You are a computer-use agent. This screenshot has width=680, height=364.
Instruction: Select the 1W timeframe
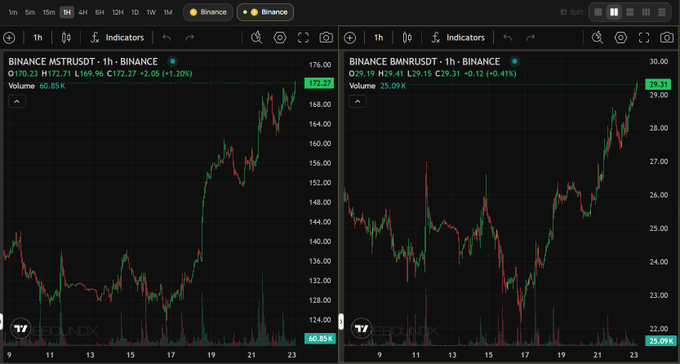(x=151, y=12)
